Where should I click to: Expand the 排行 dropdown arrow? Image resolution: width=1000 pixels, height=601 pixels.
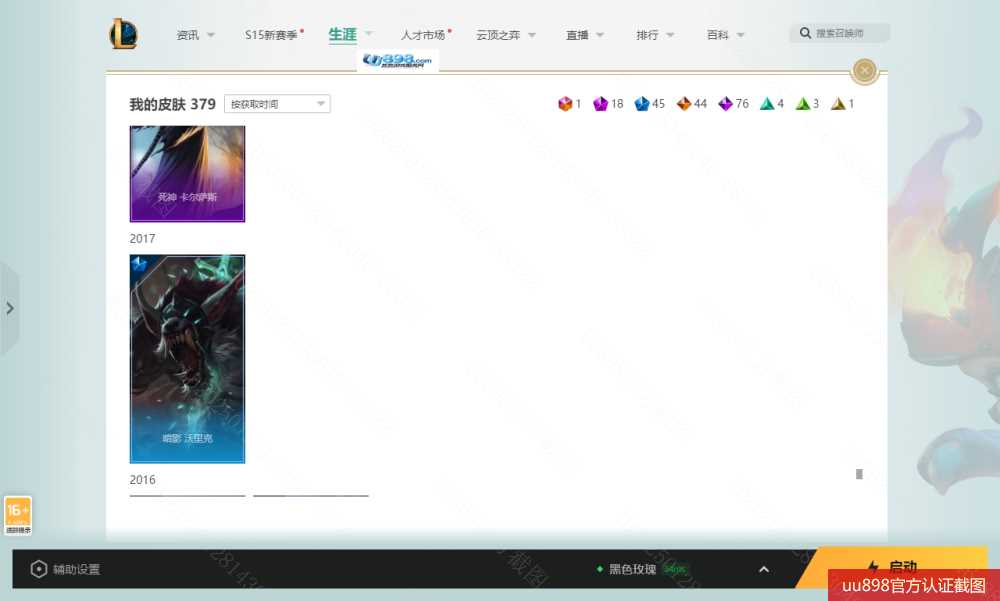coord(670,35)
